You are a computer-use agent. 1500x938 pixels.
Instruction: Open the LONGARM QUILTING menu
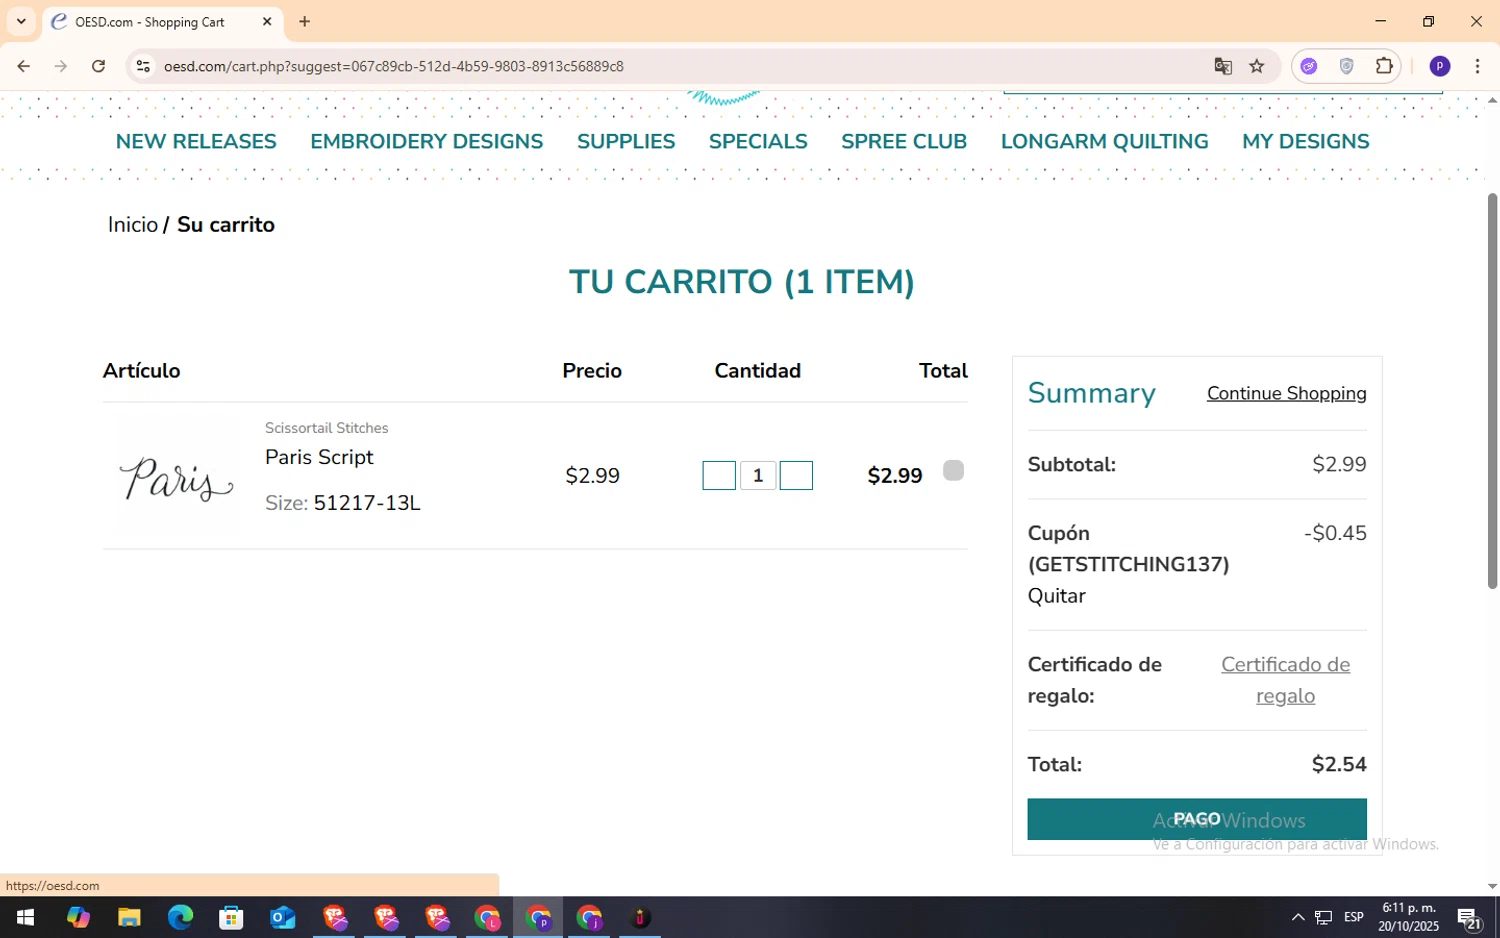(1105, 141)
